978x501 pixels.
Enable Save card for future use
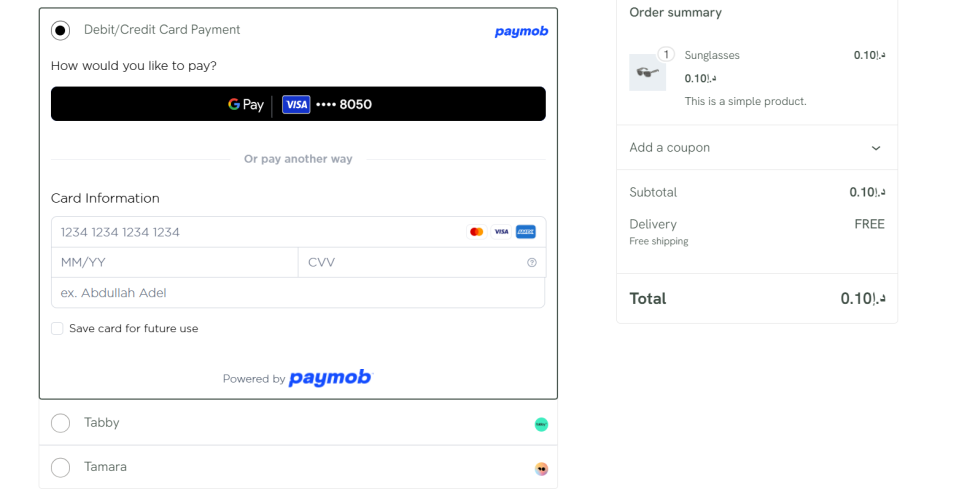pyautogui.click(x=57, y=329)
